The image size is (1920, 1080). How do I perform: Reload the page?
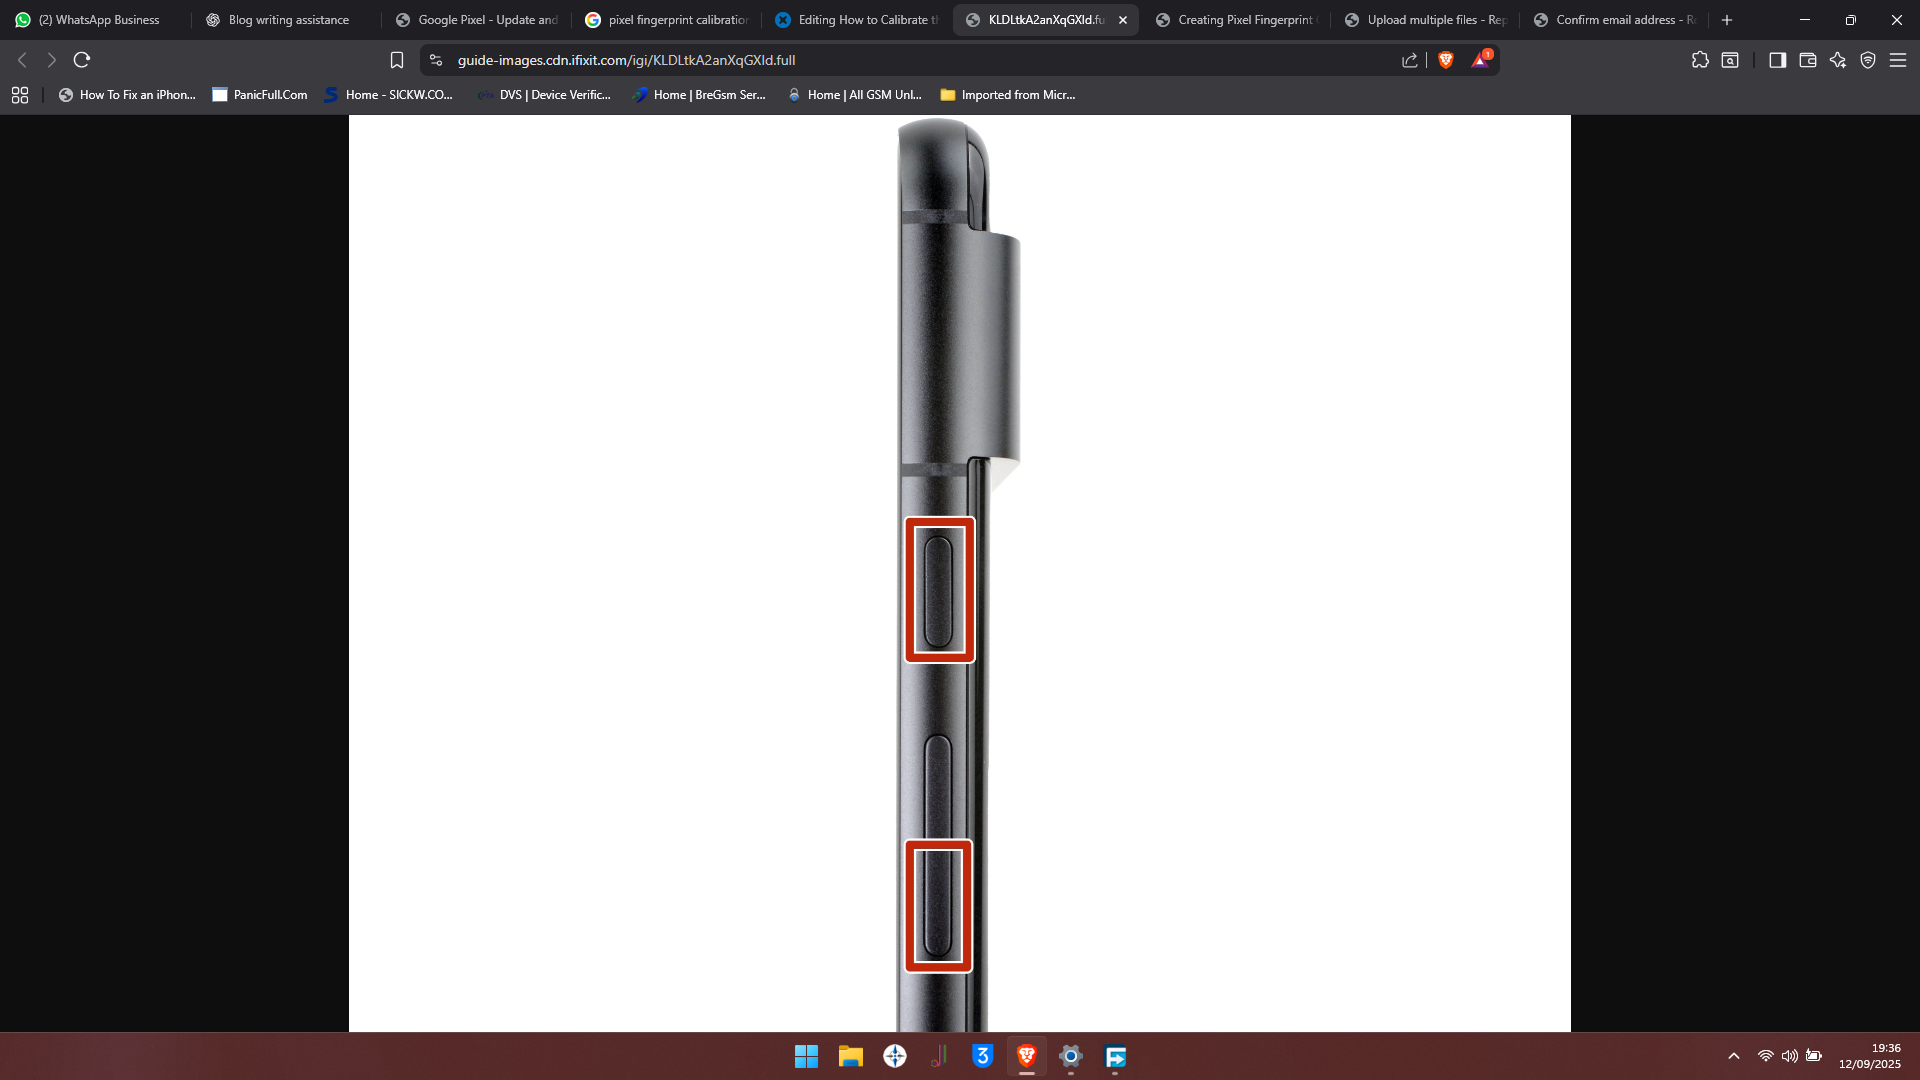[x=82, y=60]
